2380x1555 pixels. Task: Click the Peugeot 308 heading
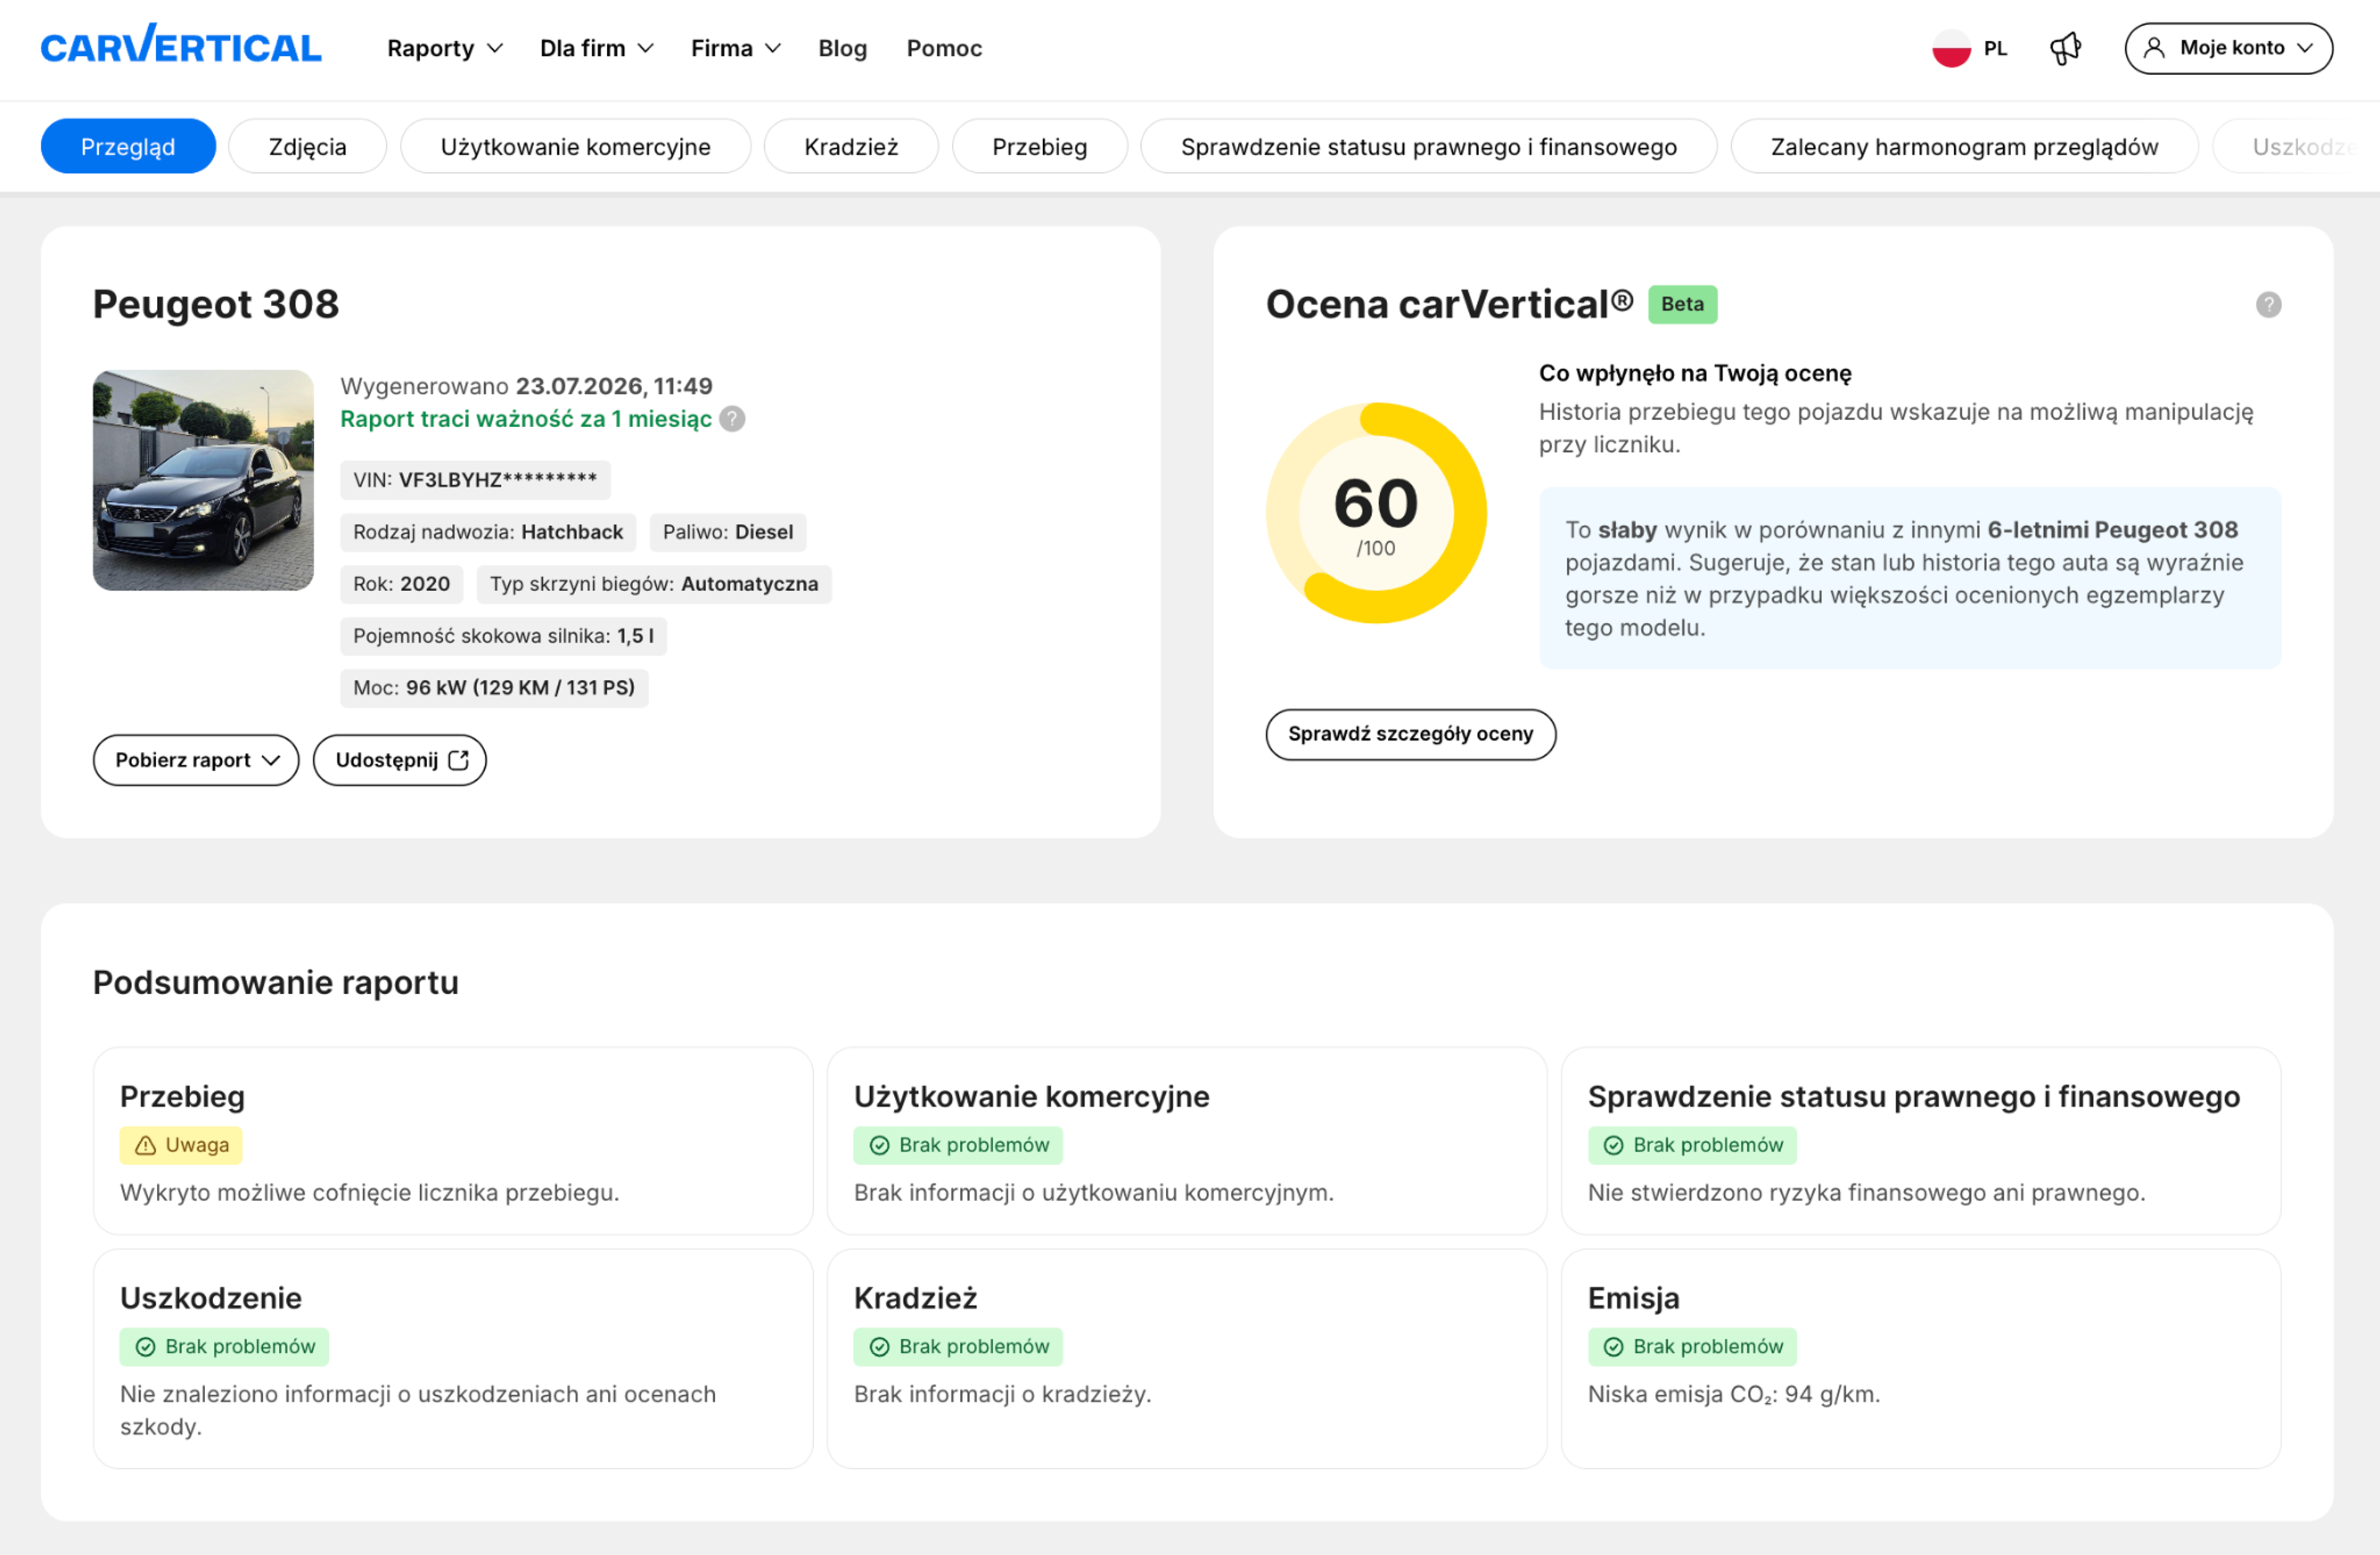coord(216,304)
